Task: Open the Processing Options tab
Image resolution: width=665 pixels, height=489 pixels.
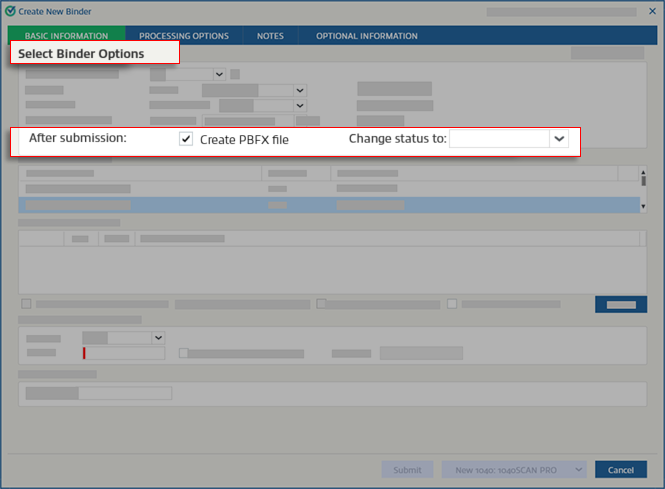Action: click(184, 36)
